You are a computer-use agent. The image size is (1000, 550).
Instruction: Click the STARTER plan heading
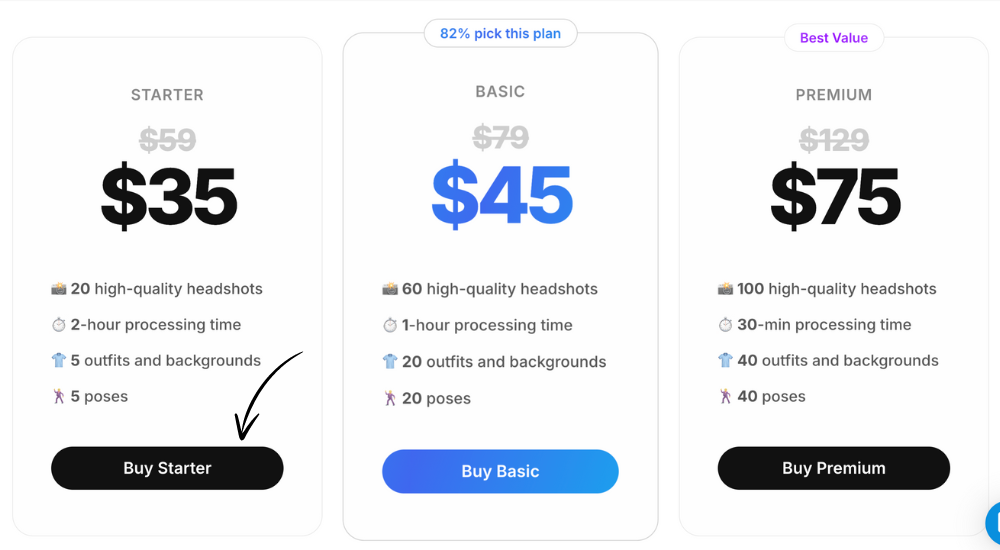pyautogui.click(x=167, y=95)
